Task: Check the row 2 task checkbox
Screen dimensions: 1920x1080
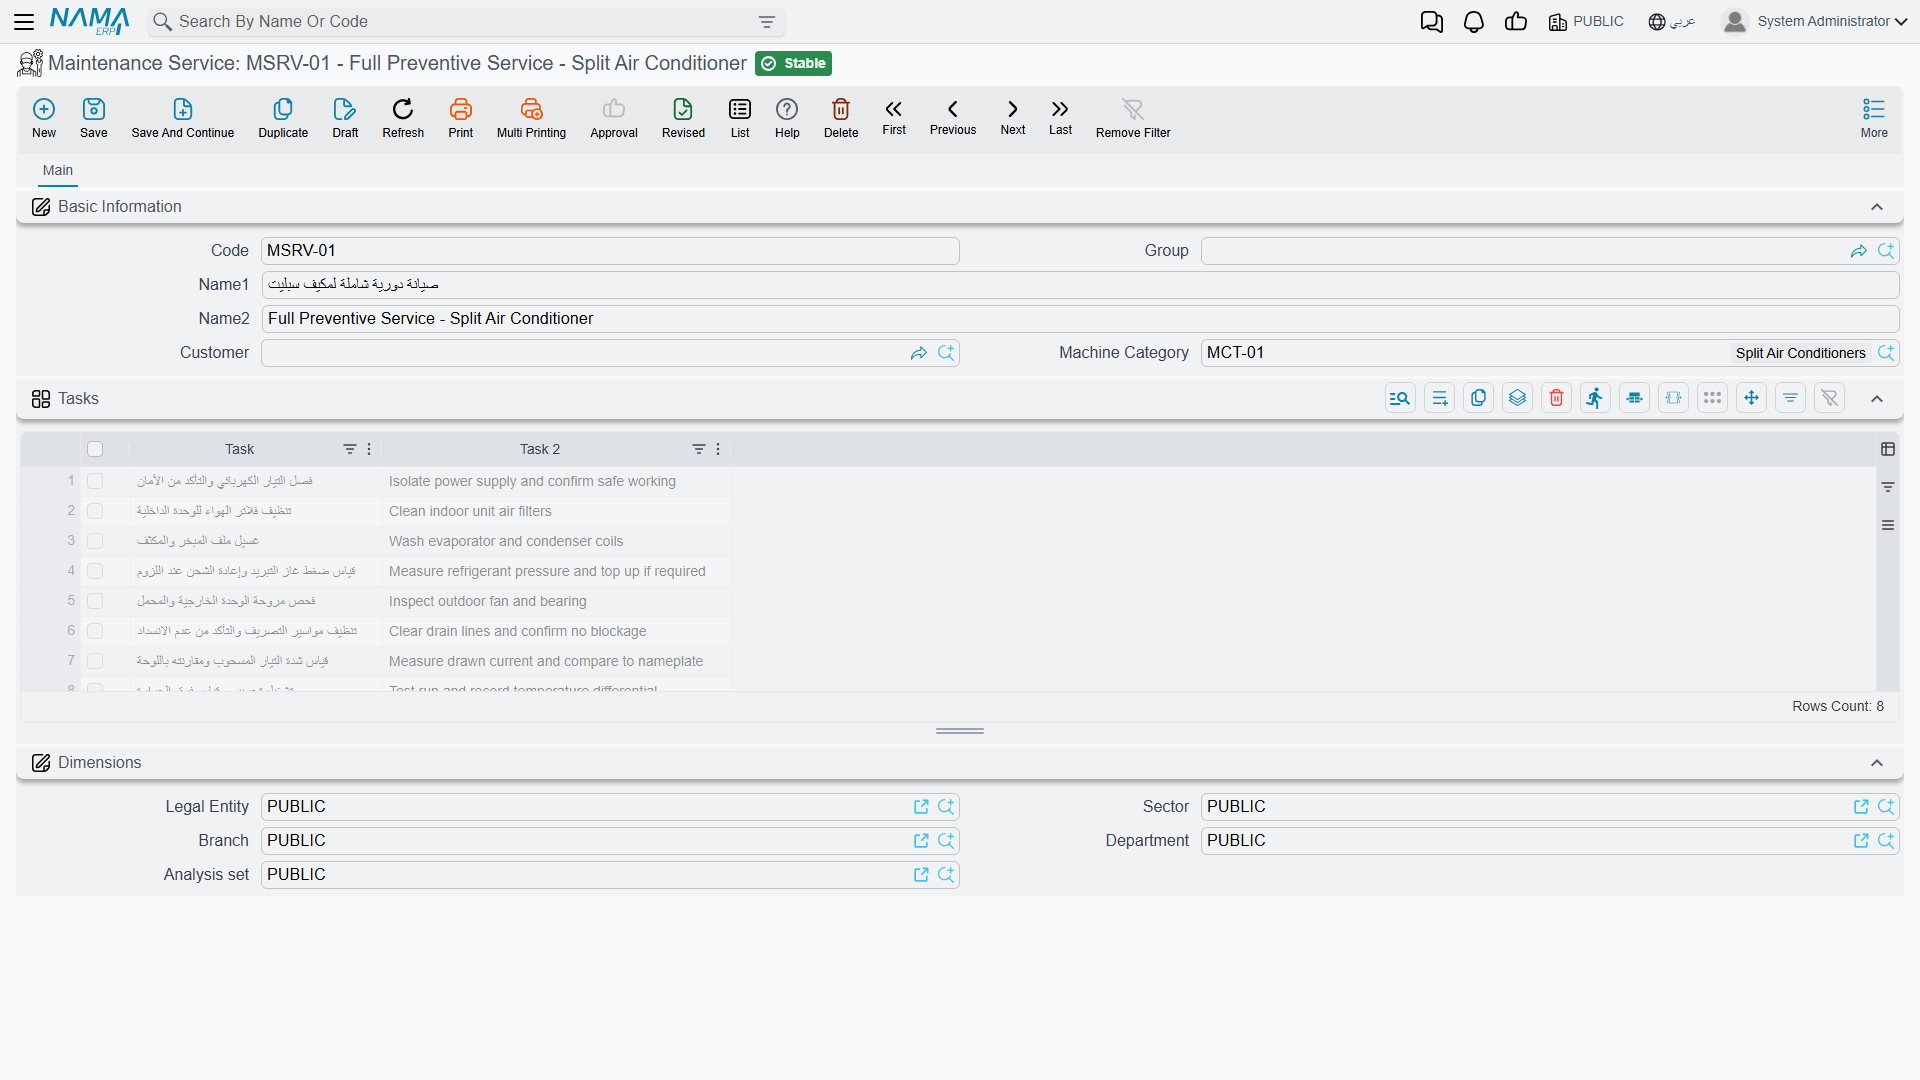Action: click(95, 511)
